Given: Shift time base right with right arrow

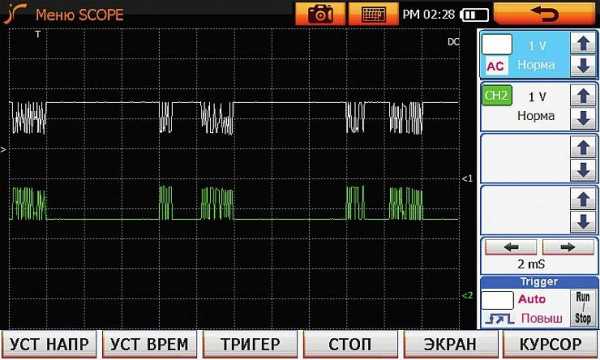Looking at the screenshot, I should pos(568,248).
